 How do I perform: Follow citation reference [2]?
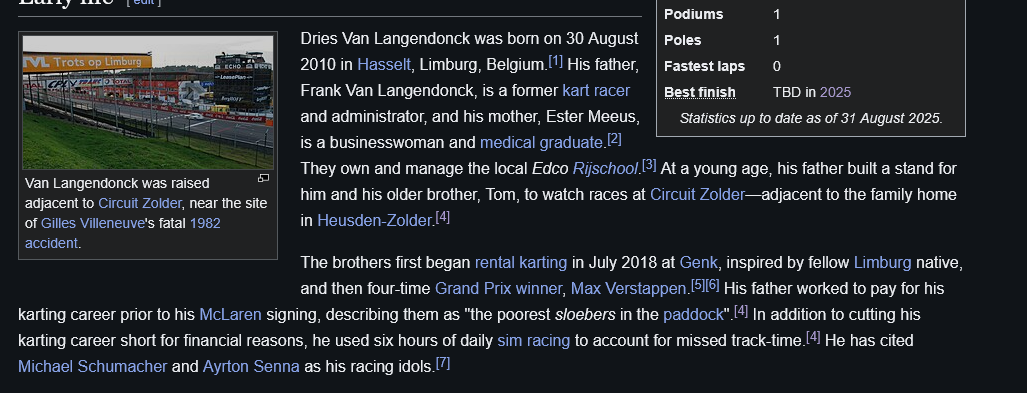coord(614,140)
